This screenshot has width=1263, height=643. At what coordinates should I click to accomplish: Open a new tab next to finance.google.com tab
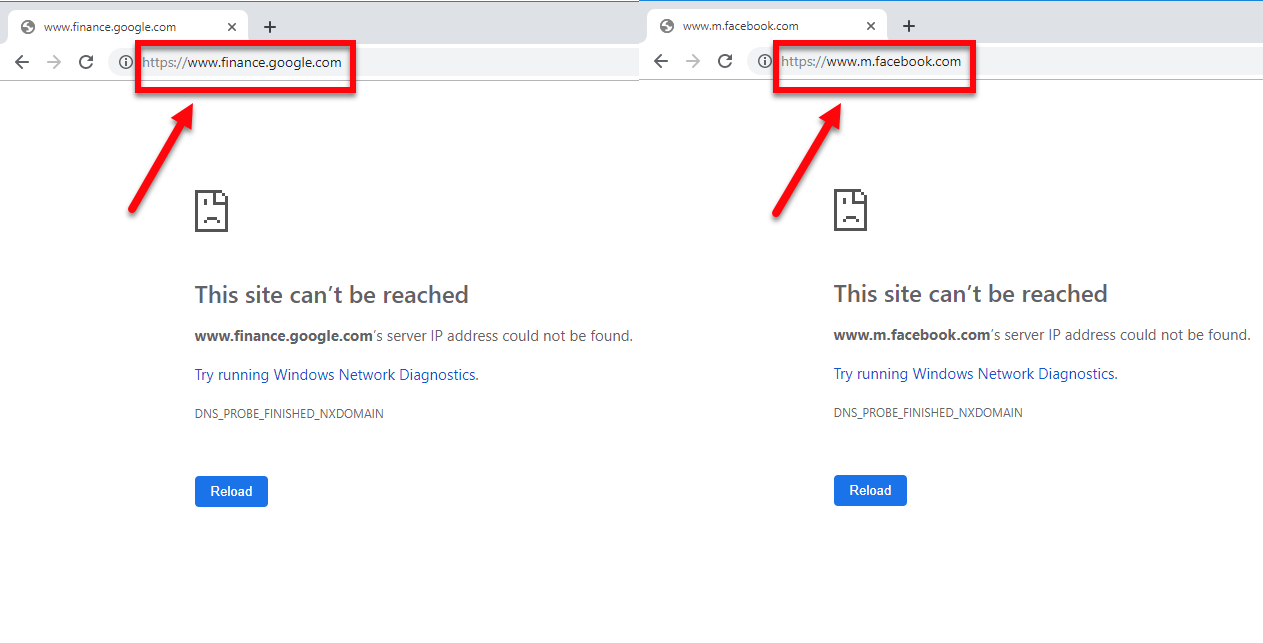[270, 27]
